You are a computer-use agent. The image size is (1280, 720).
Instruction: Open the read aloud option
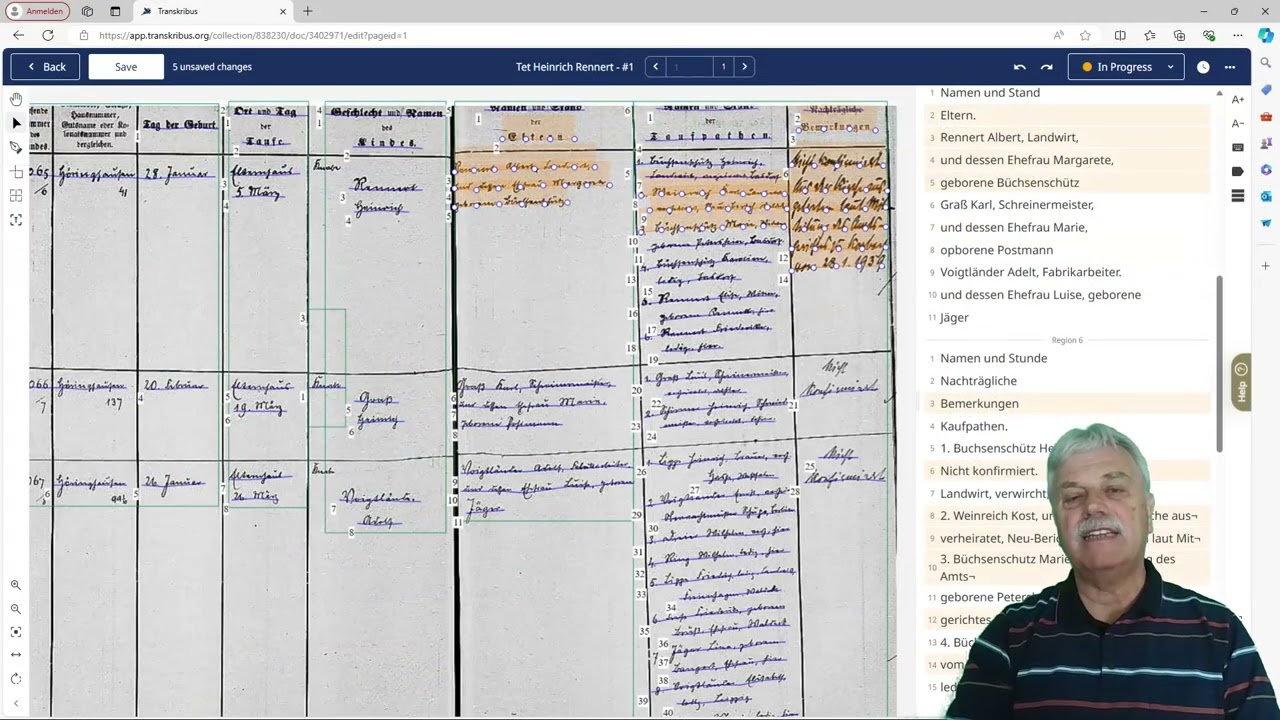tap(1058, 35)
